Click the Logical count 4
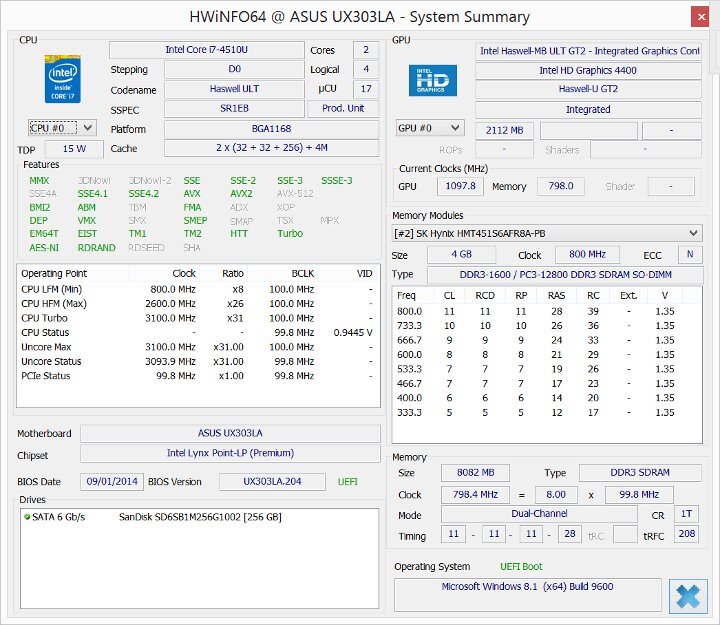 tap(366, 69)
